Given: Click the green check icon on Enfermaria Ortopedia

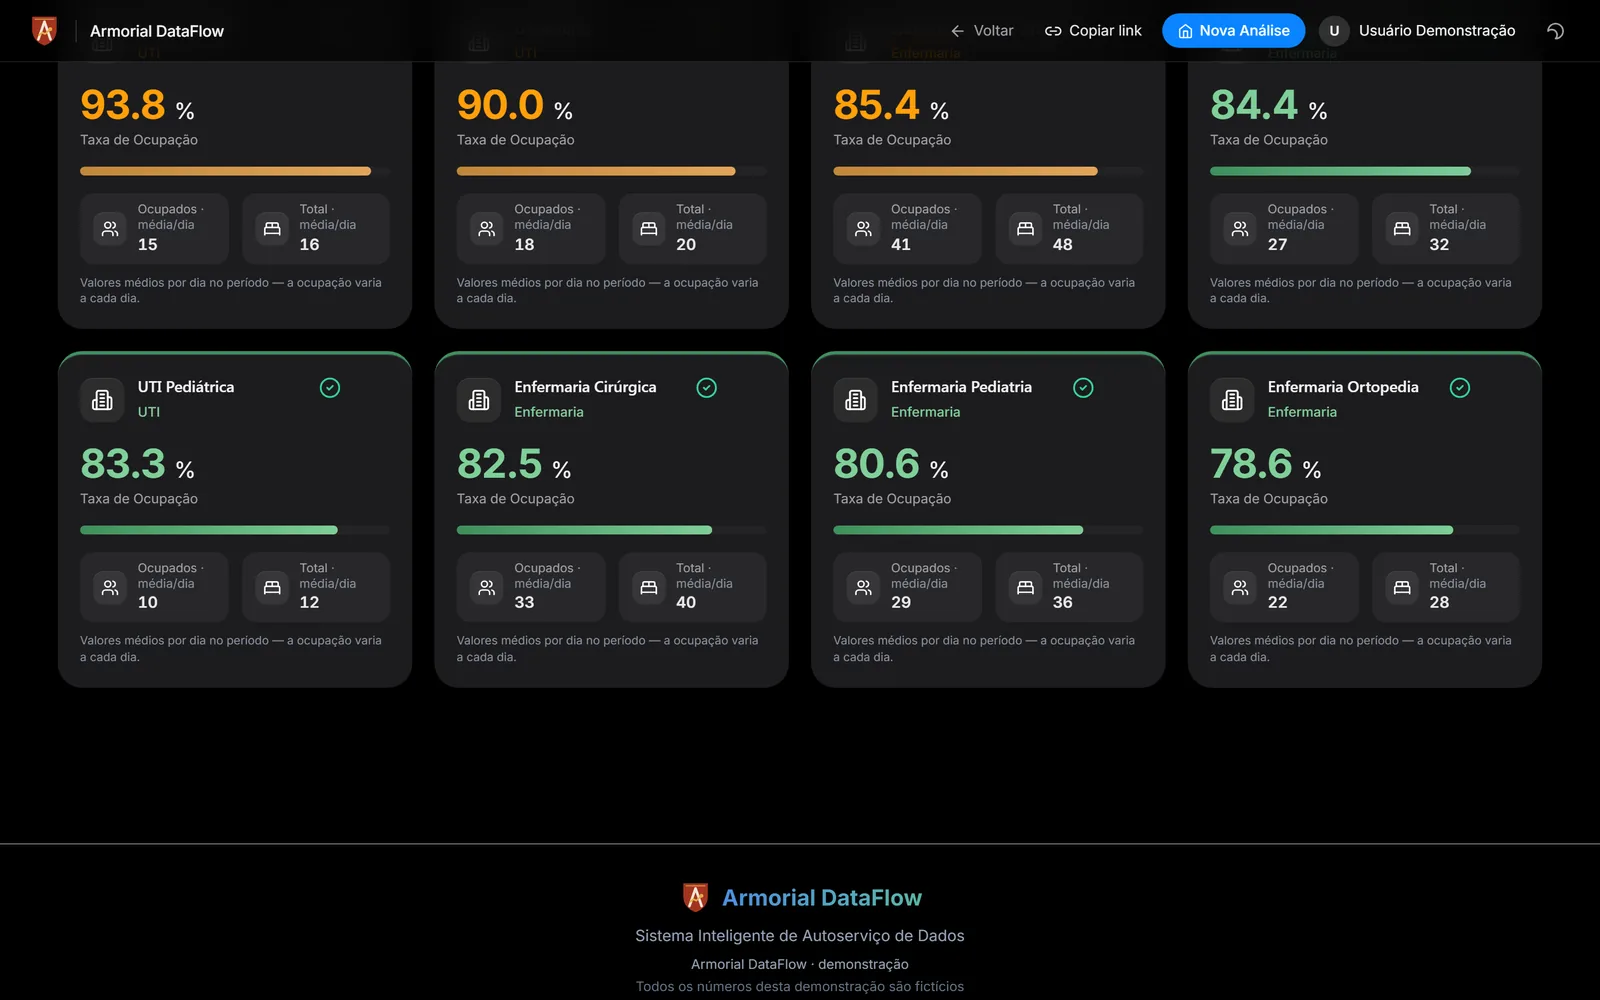Looking at the screenshot, I should pos(1460,388).
